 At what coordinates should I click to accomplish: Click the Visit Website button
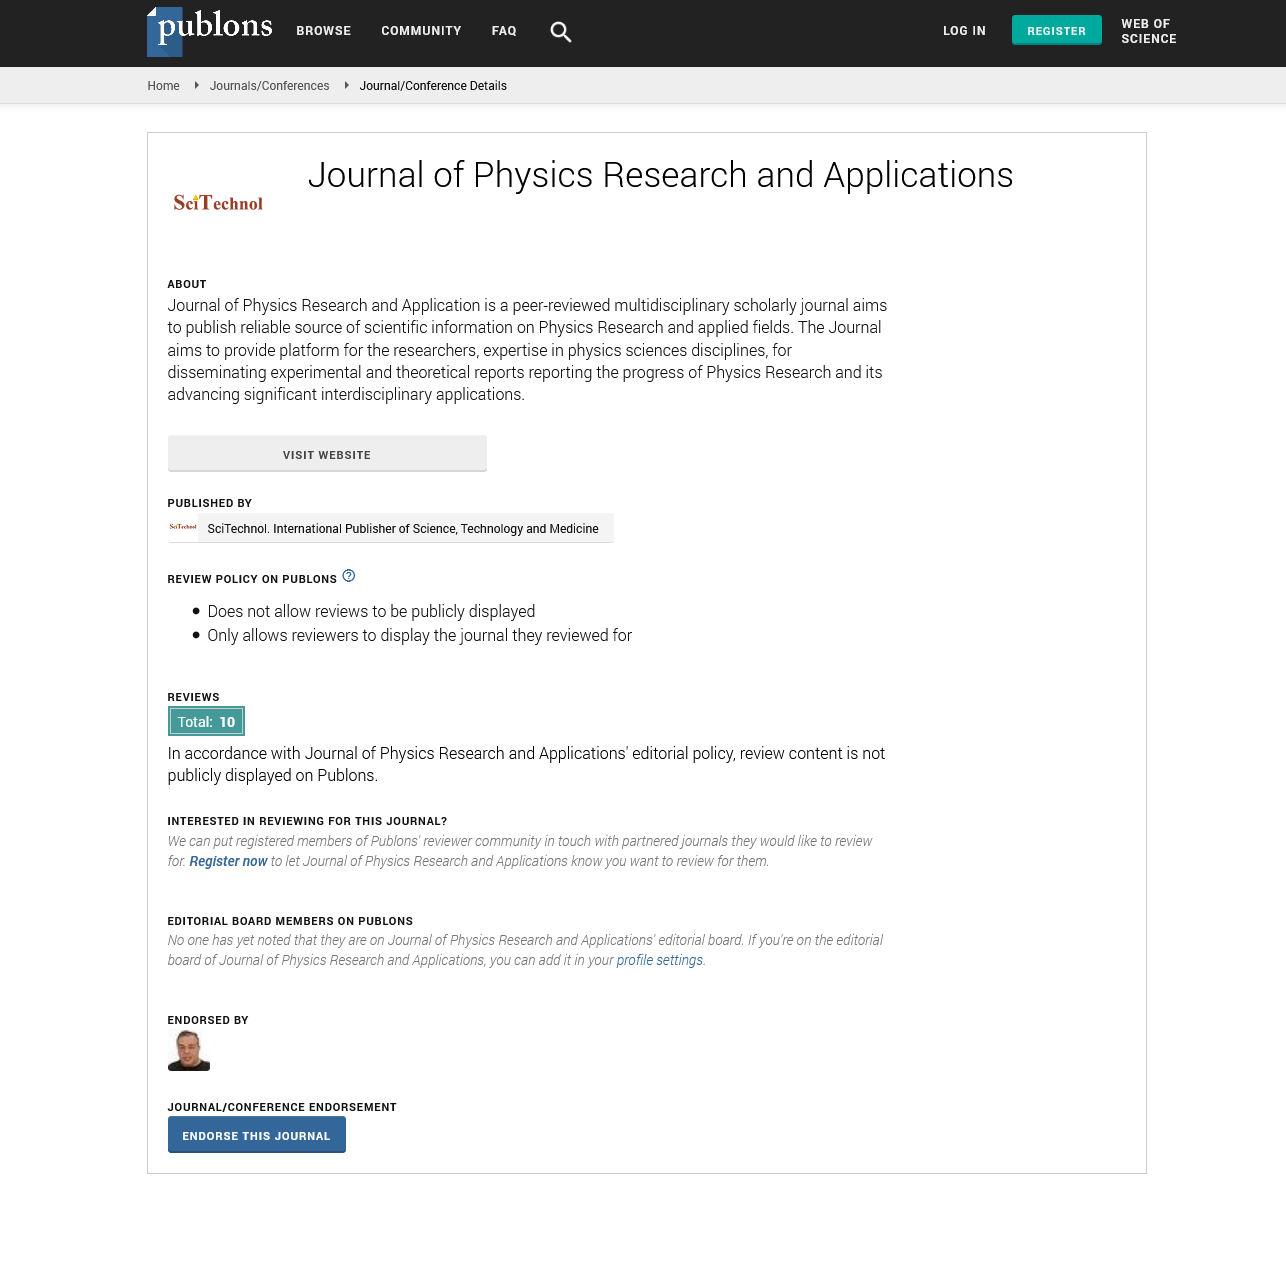327,454
